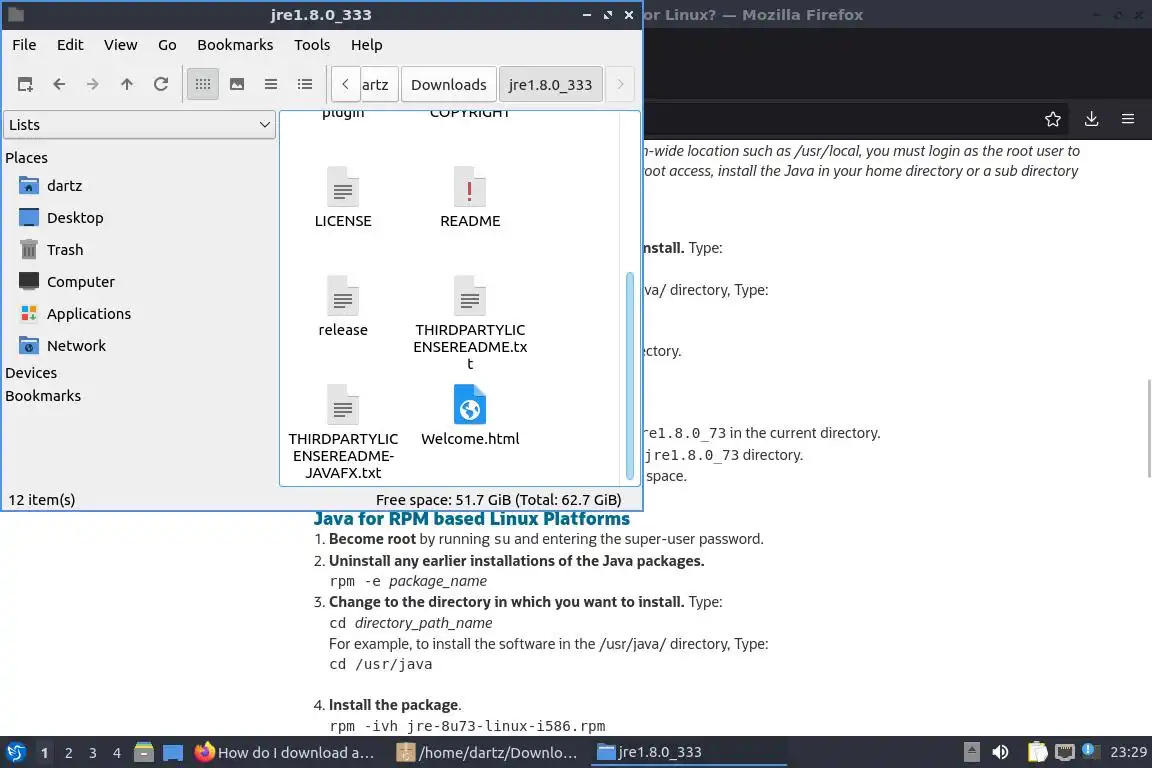Open removable media eject tray icon

[x=971, y=752]
